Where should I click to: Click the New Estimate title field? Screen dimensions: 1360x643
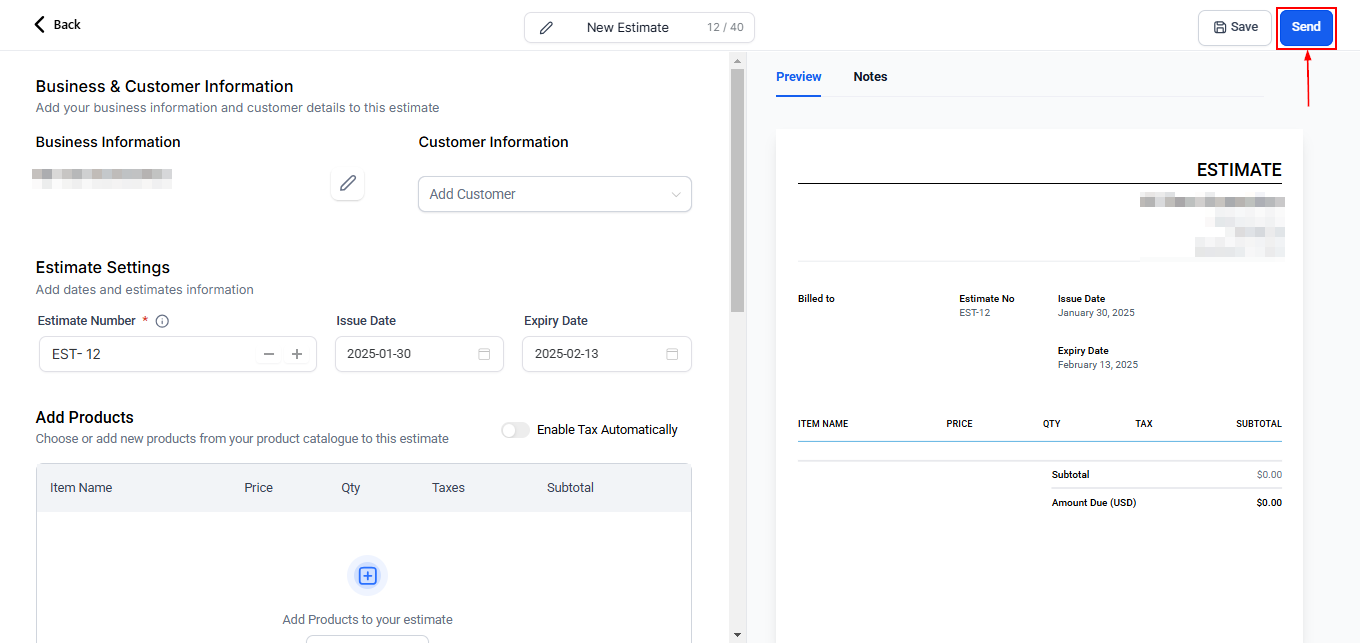[x=639, y=27]
